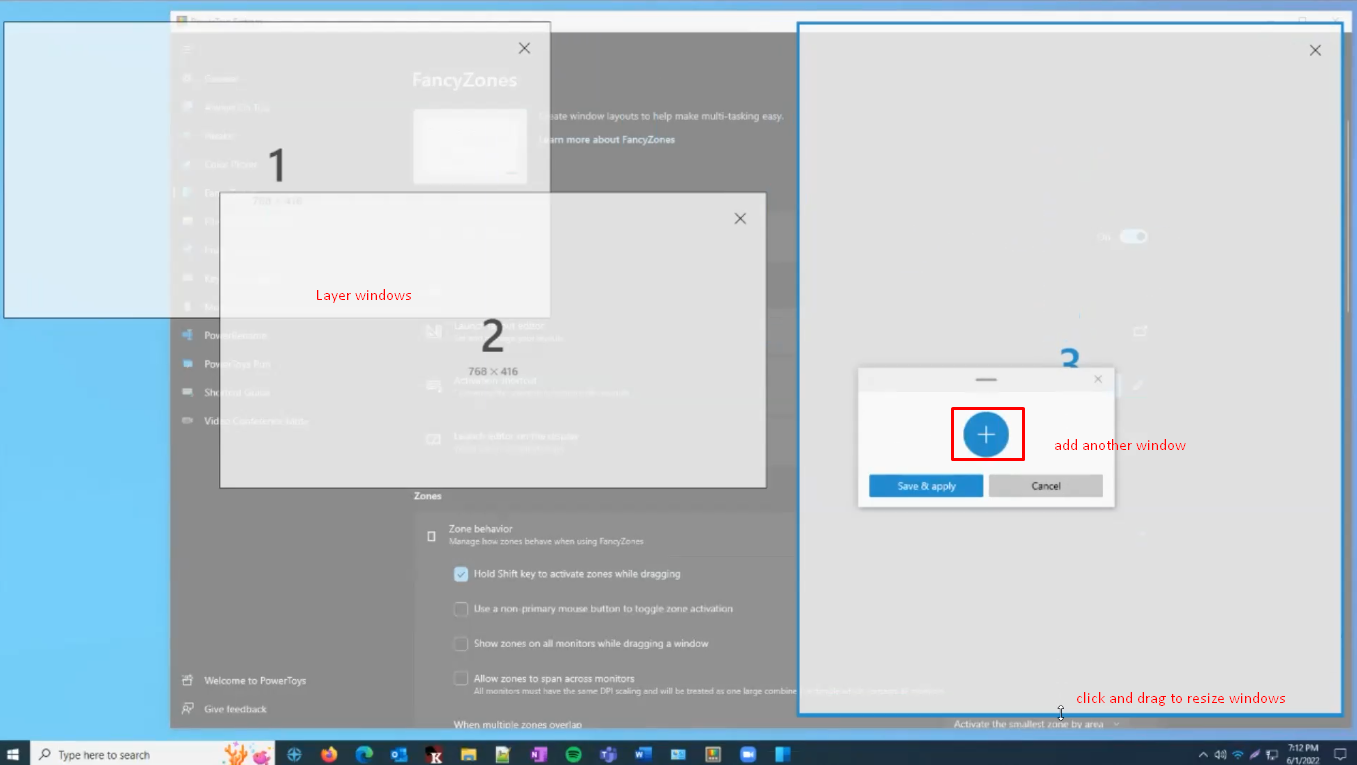Enable Show zones on all monitors while dragging
Image resolution: width=1357 pixels, height=765 pixels.
coord(461,643)
